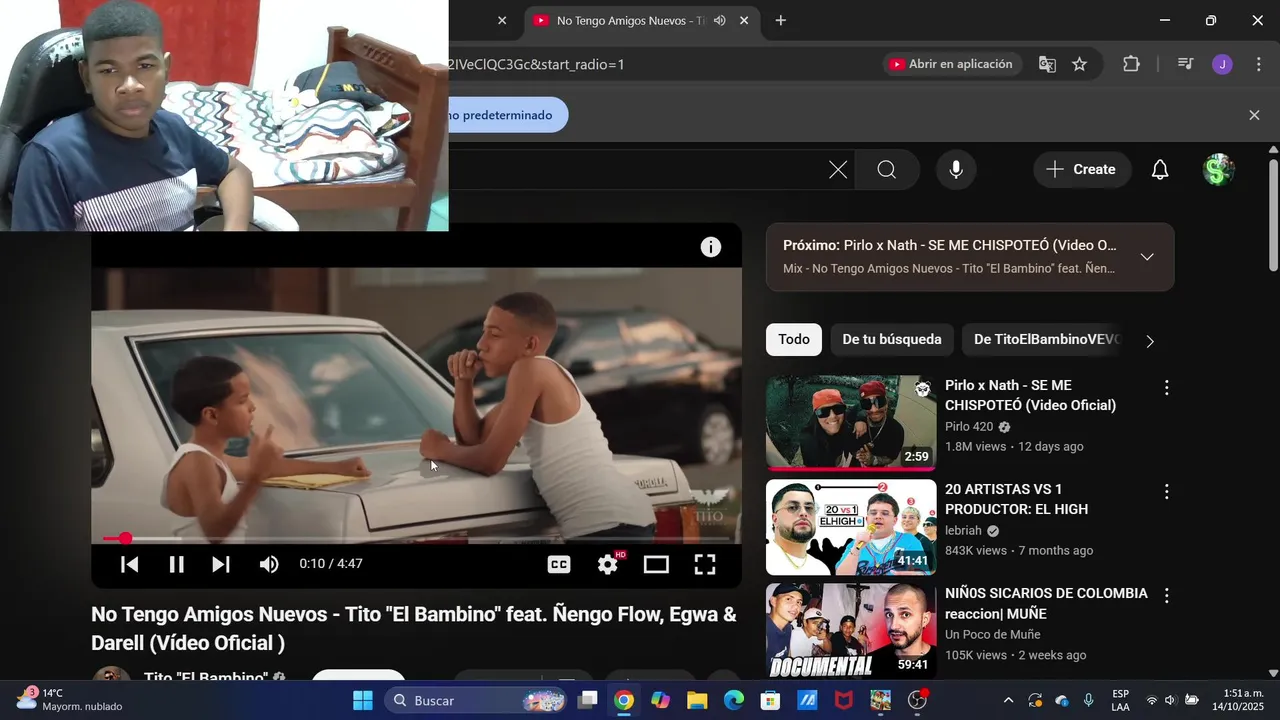The height and width of the screenshot is (720, 1280).
Task: Open McAfee from the taskbar
Action: 844,700
